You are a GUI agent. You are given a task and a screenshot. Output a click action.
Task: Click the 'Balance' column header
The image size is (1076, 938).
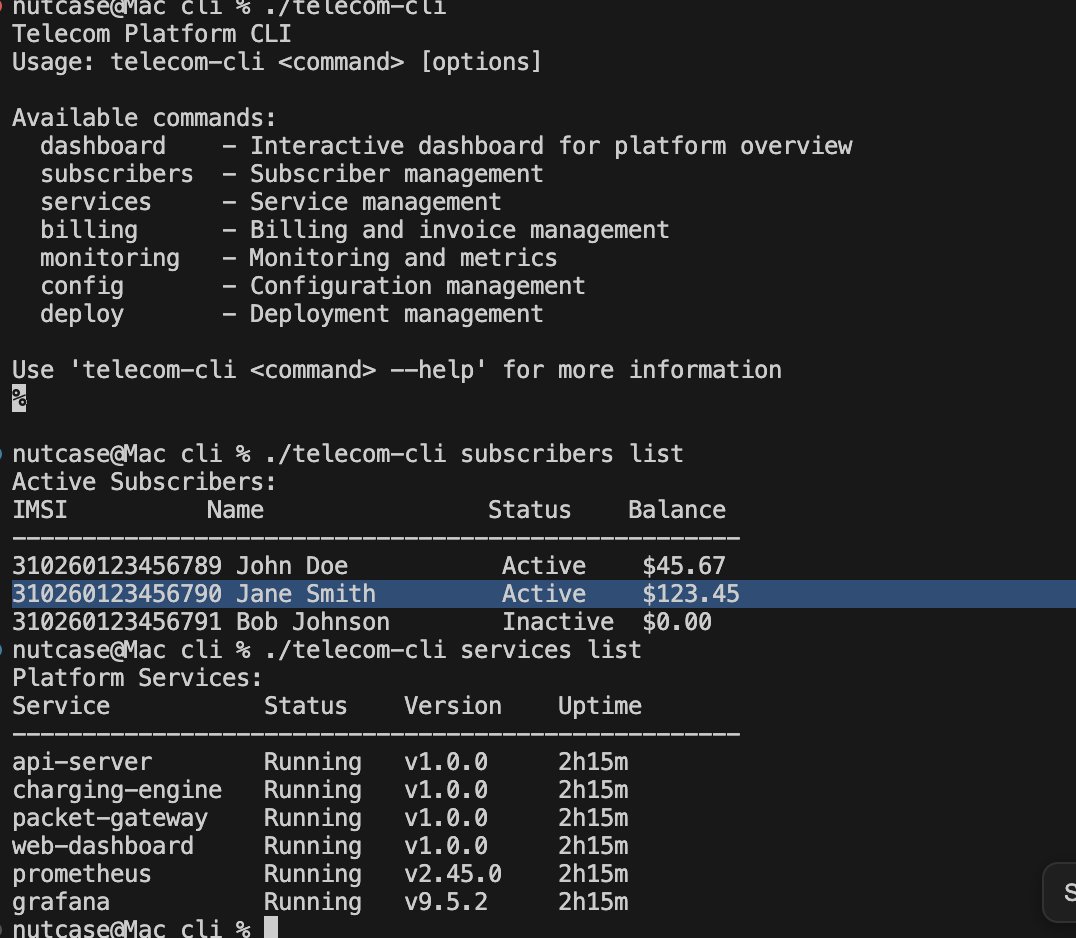677,510
